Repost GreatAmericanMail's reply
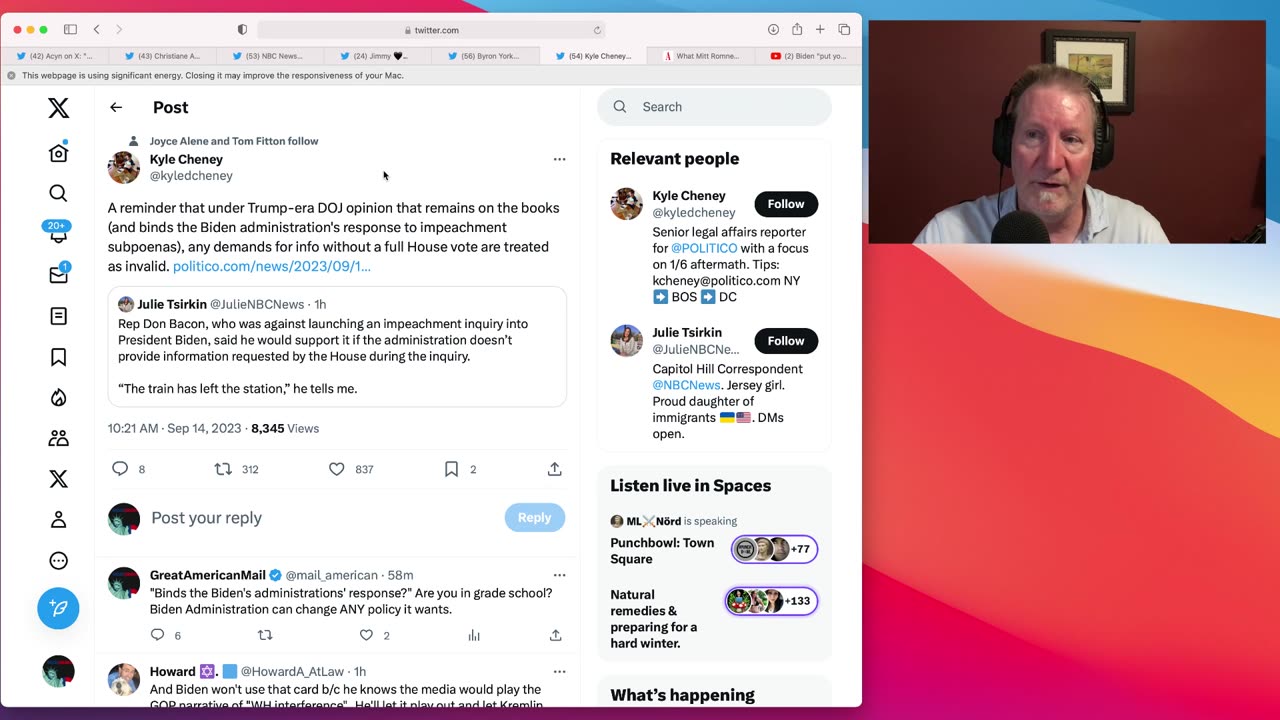This screenshot has width=1280, height=720. [x=265, y=635]
